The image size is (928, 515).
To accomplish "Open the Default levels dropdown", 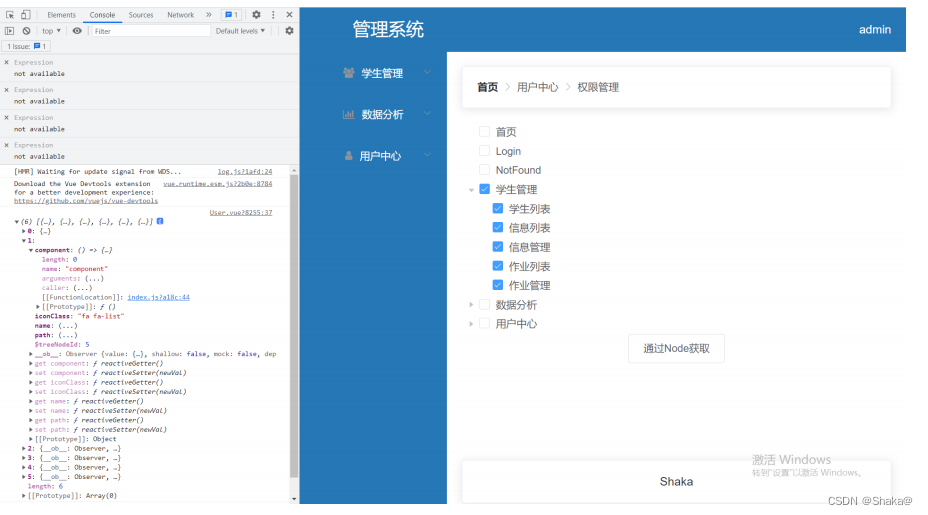I will pos(240,31).
